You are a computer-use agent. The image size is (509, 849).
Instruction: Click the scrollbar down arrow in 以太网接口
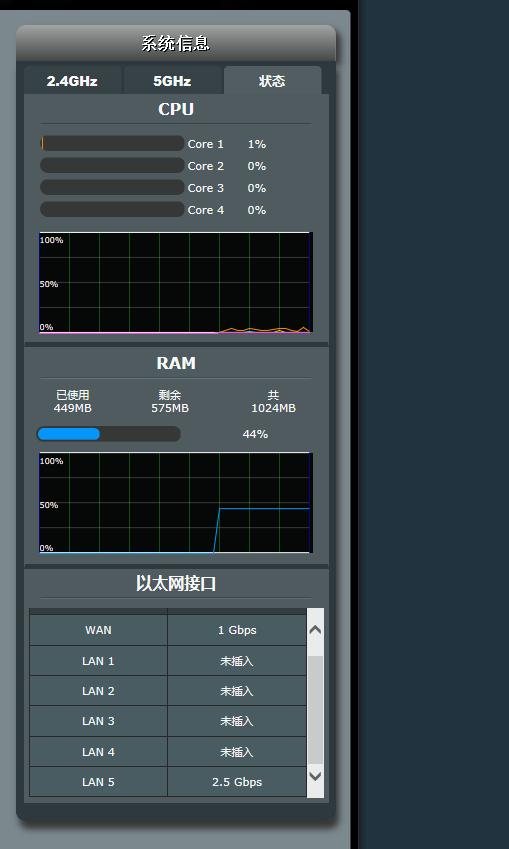[315, 776]
